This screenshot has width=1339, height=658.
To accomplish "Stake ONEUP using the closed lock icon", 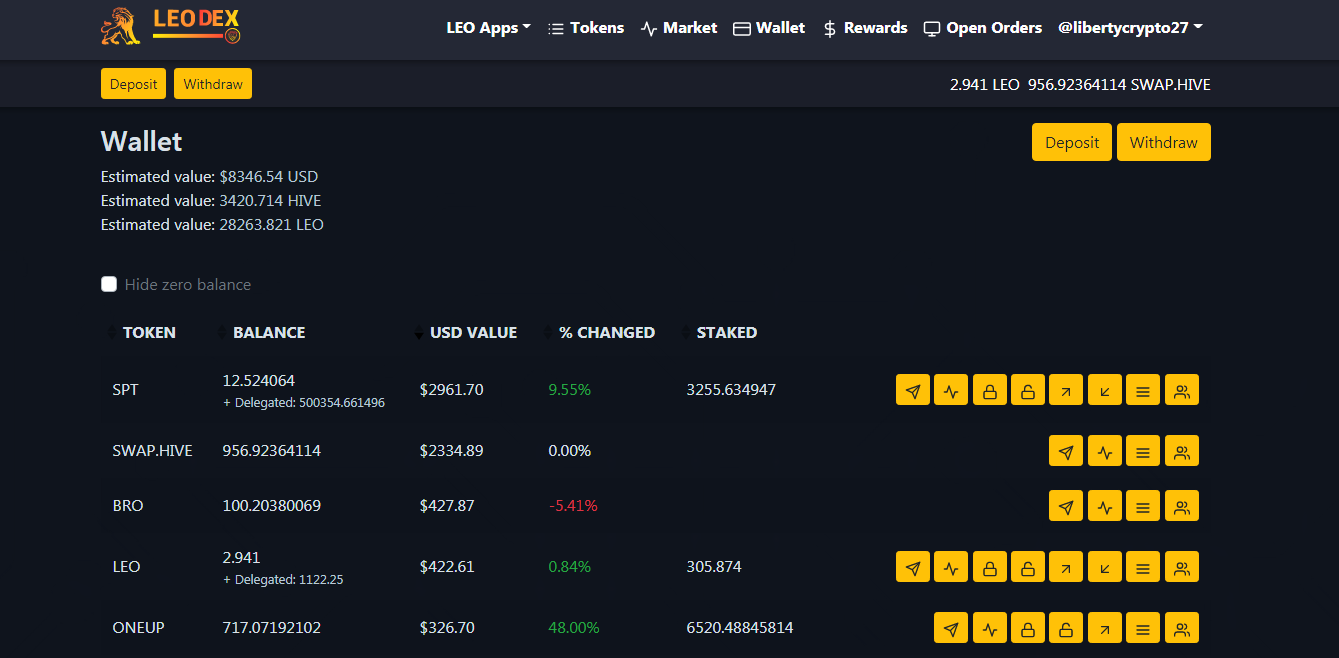I will pyautogui.click(x=1028, y=628).
